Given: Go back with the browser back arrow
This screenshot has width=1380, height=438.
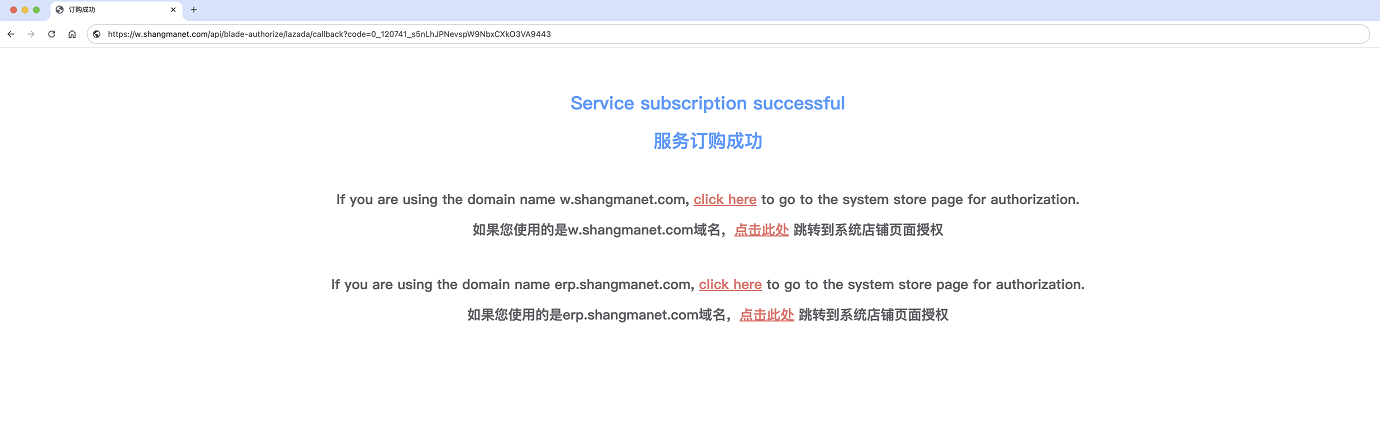Looking at the screenshot, I should coord(10,34).
